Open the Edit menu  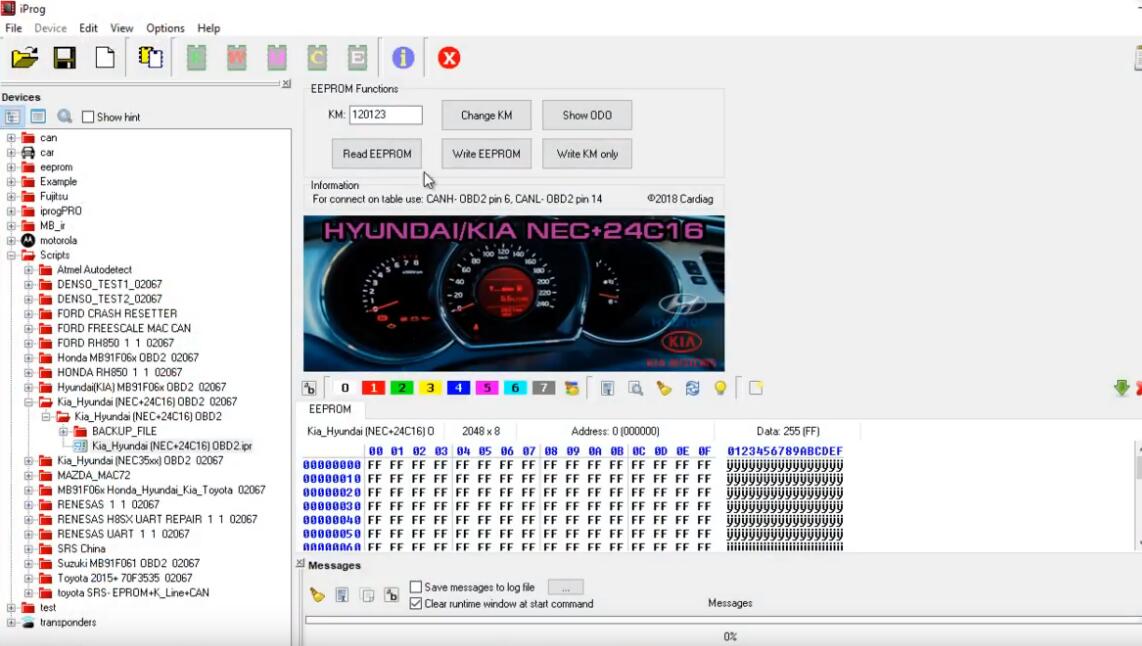(88, 28)
